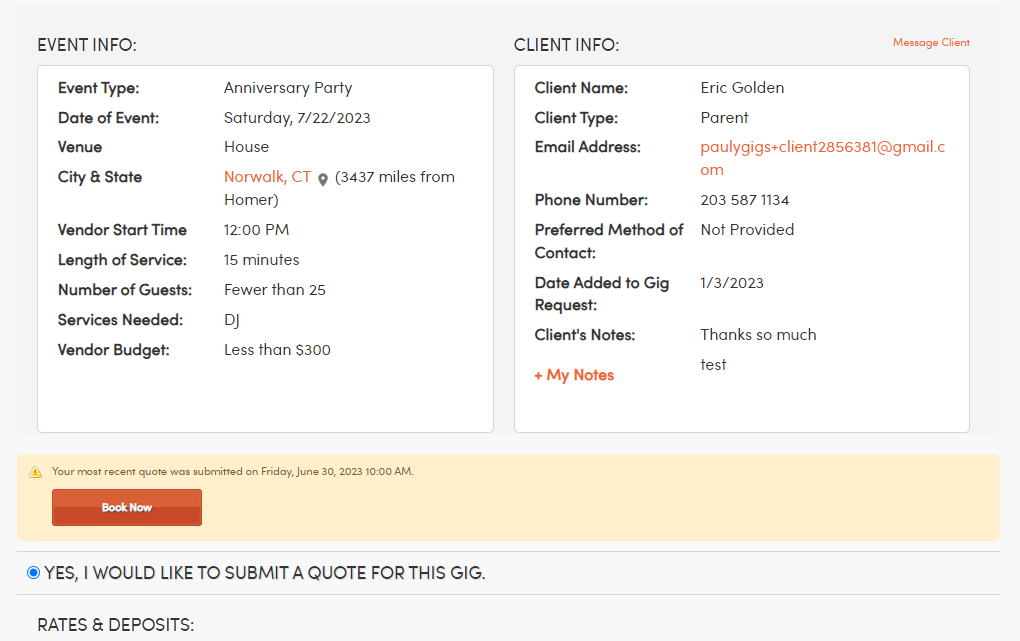Image resolution: width=1020 pixels, height=641 pixels.
Task: Click the vendor start time 12:00 PM
Action: point(256,230)
